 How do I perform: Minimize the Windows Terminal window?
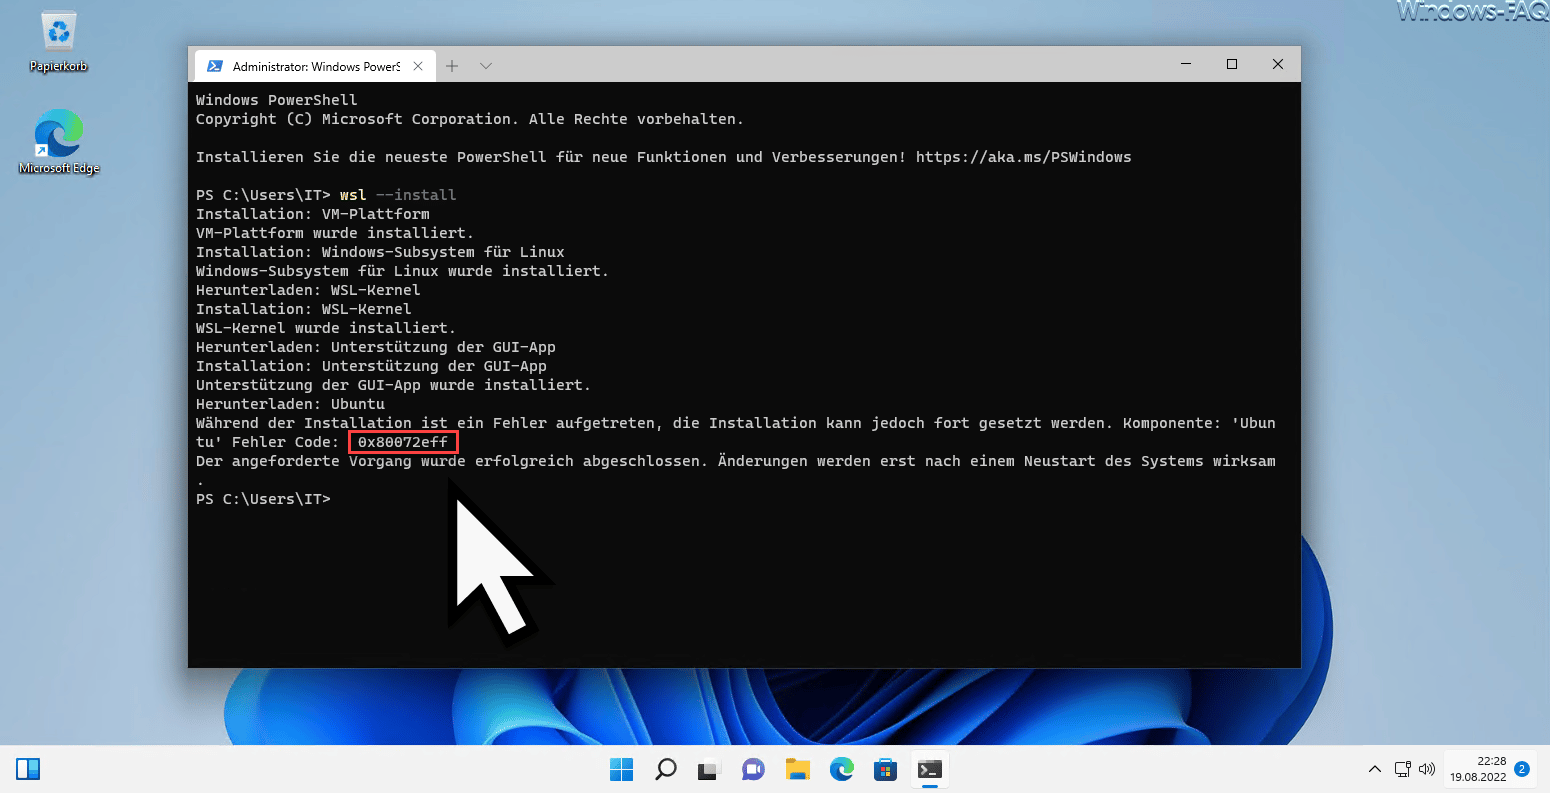tap(1186, 64)
